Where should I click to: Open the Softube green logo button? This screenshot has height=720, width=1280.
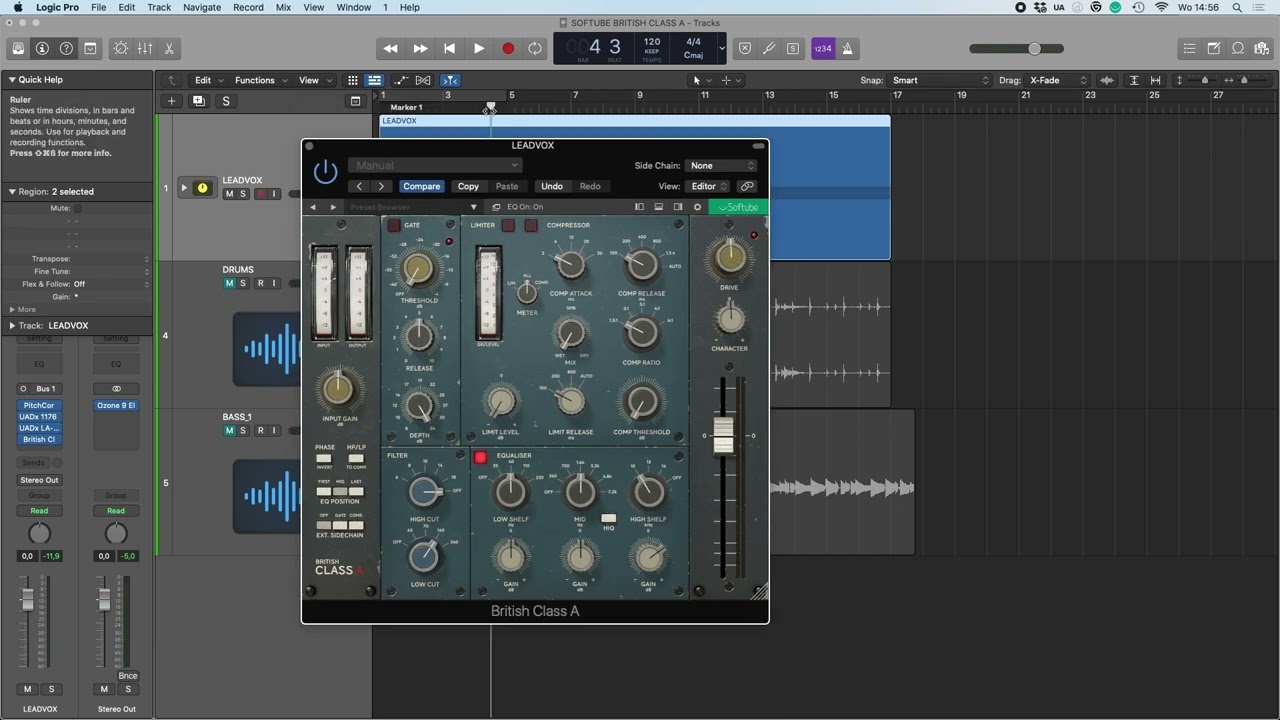tap(738, 207)
